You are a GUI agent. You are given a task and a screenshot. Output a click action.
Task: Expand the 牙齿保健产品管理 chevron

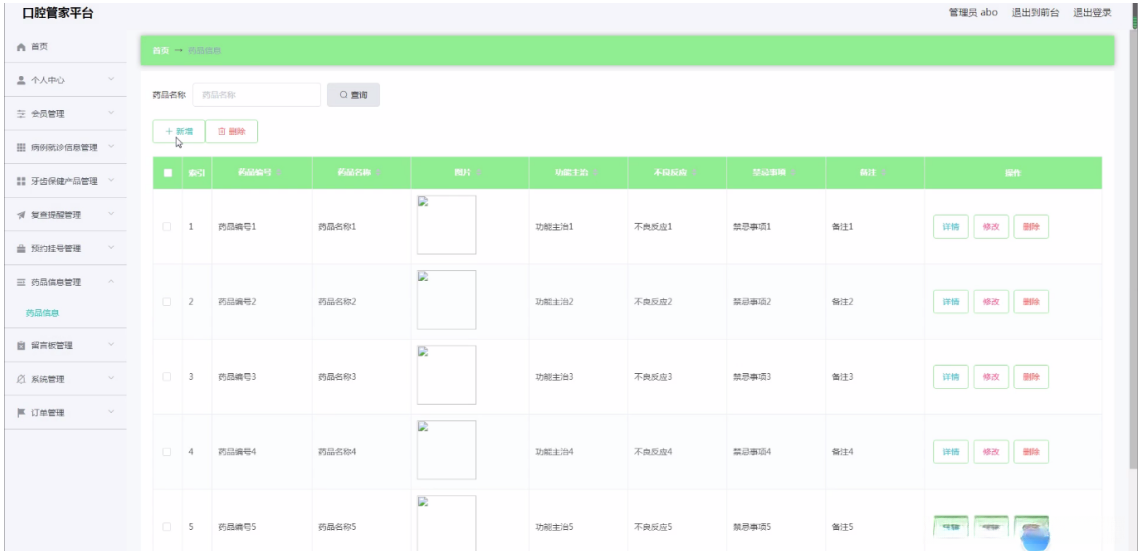pos(111,180)
